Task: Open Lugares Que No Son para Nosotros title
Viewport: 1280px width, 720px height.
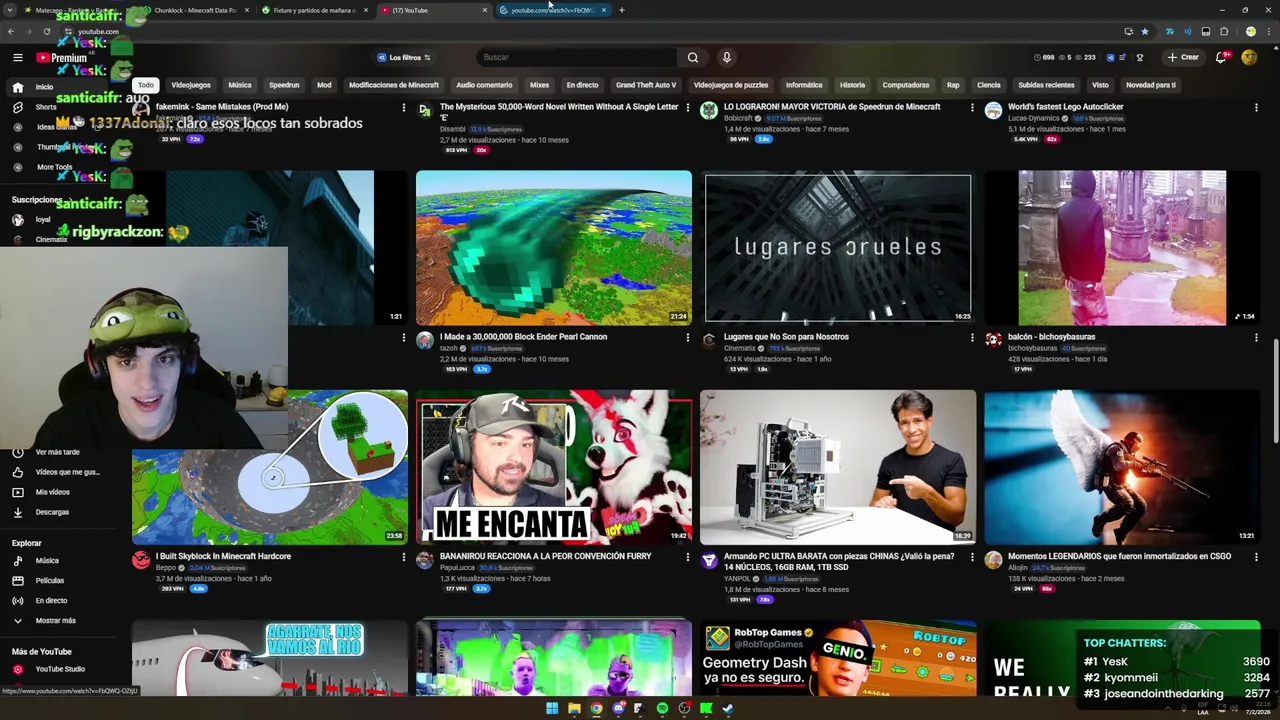Action: [786, 337]
